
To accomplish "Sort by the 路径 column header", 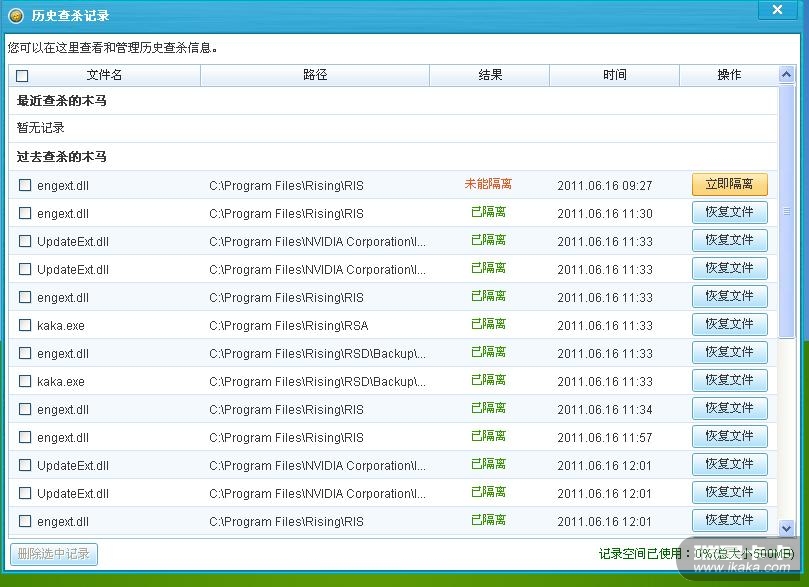I will click(315, 75).
